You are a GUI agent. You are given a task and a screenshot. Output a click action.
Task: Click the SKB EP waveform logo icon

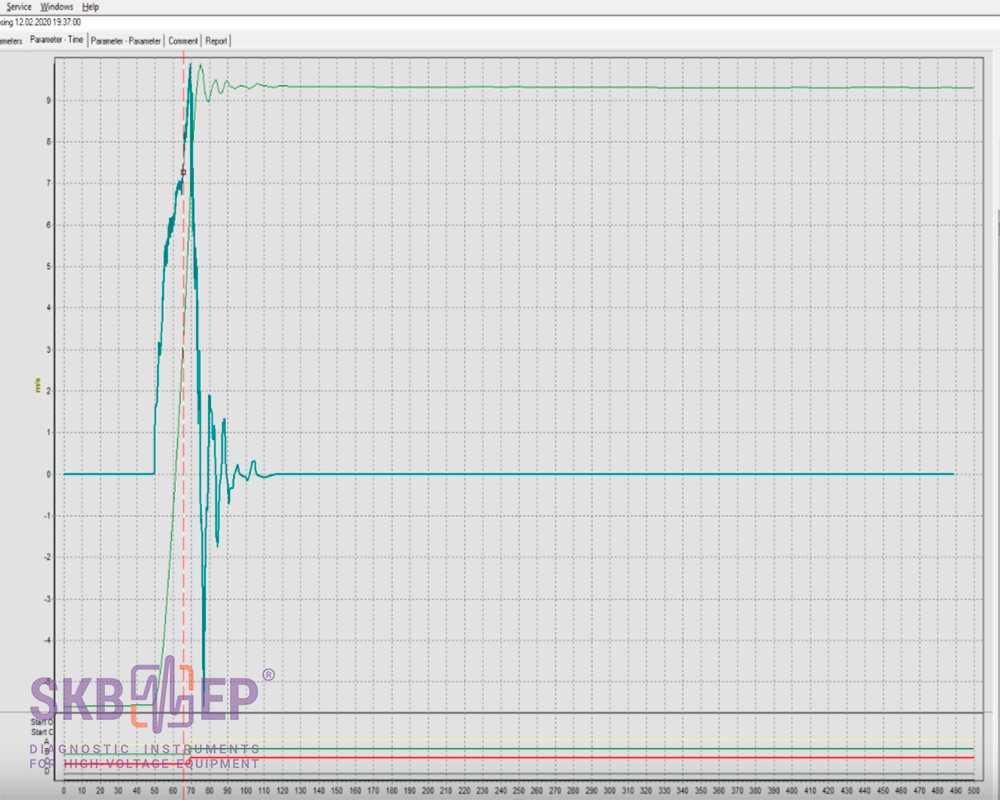pyautogui.click(x=162, y=691)
